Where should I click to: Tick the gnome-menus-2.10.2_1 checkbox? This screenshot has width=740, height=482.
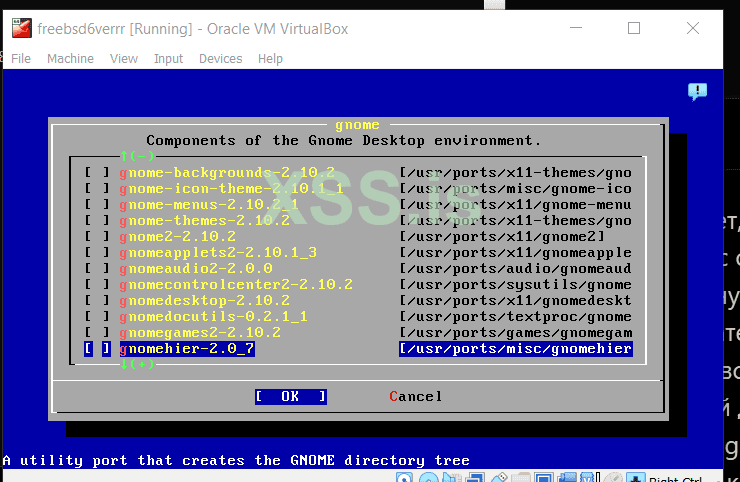click(x=97, y=204)
